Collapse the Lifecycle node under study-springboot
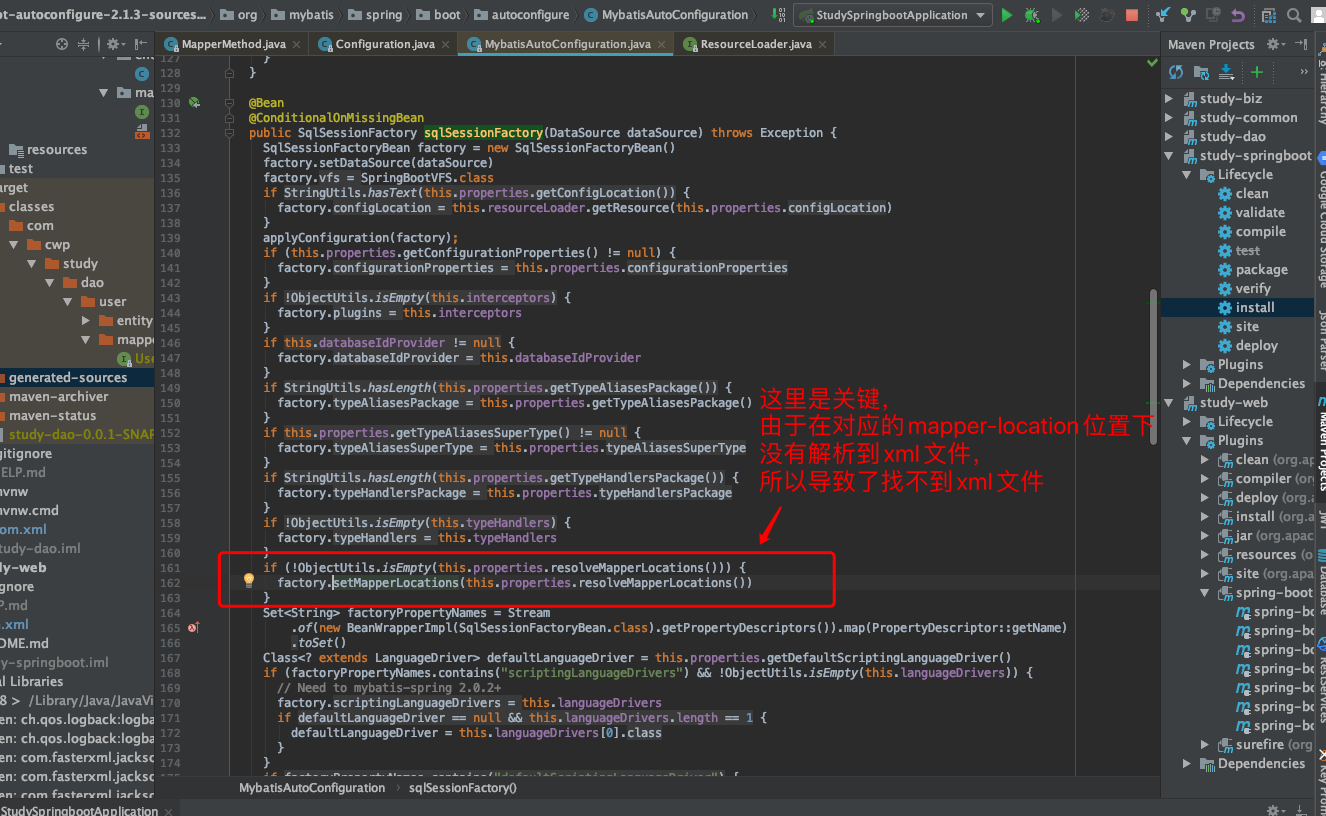This screenshot has height=816, width=1326. click(1187, 174)
